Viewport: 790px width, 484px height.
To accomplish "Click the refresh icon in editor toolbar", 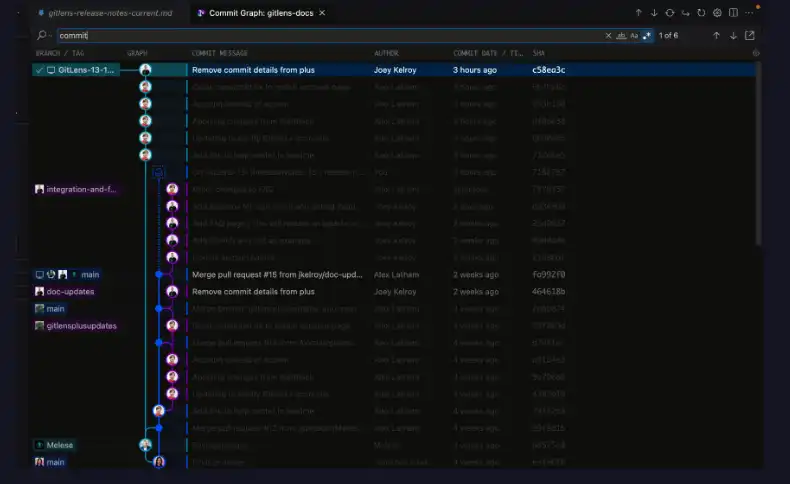I will coord(701,13).
